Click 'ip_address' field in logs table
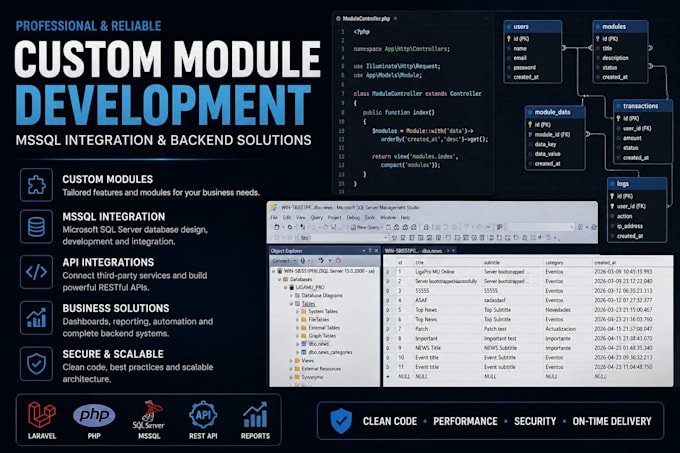The image size is (680, 453). [x=630, y=226]
